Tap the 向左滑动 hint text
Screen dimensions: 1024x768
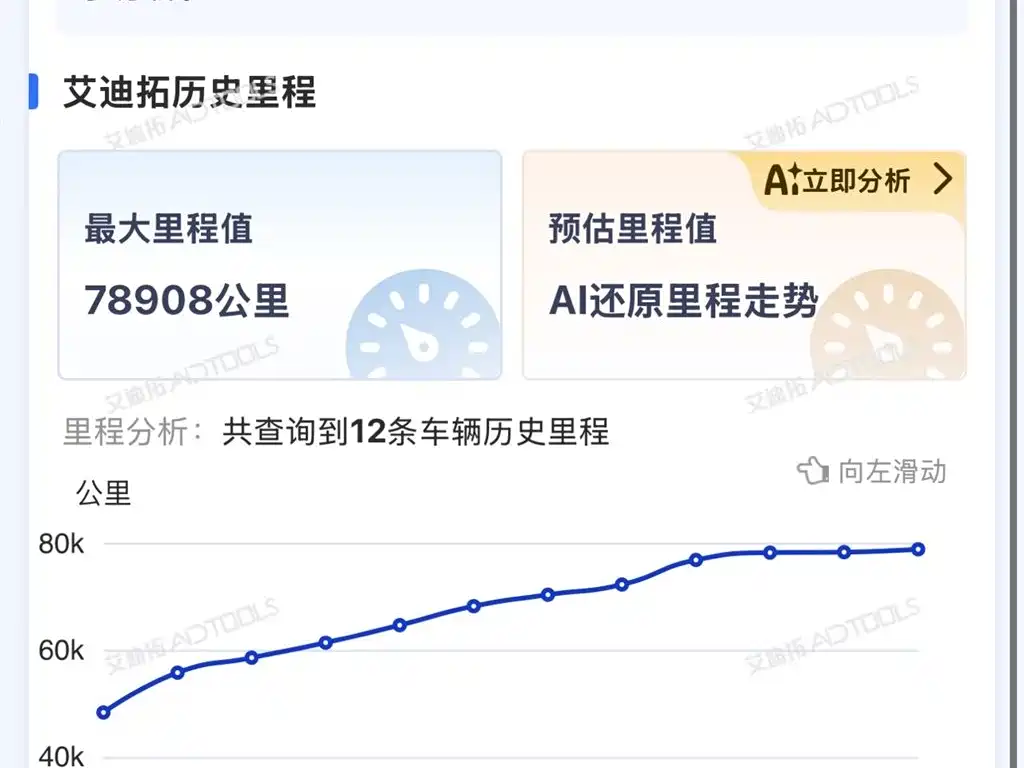892,472
